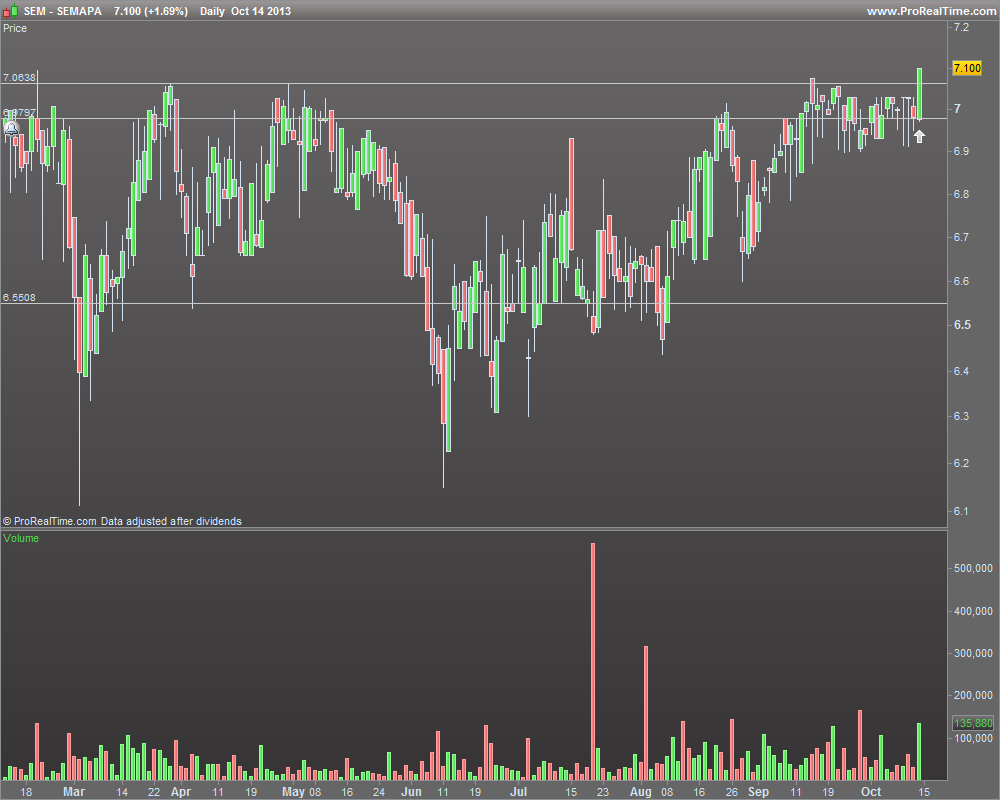Image resolution: width=1000 pixels, height=800 pixels.
Task: Click the Jun label on time axis
Action: [x=411, y=792]
